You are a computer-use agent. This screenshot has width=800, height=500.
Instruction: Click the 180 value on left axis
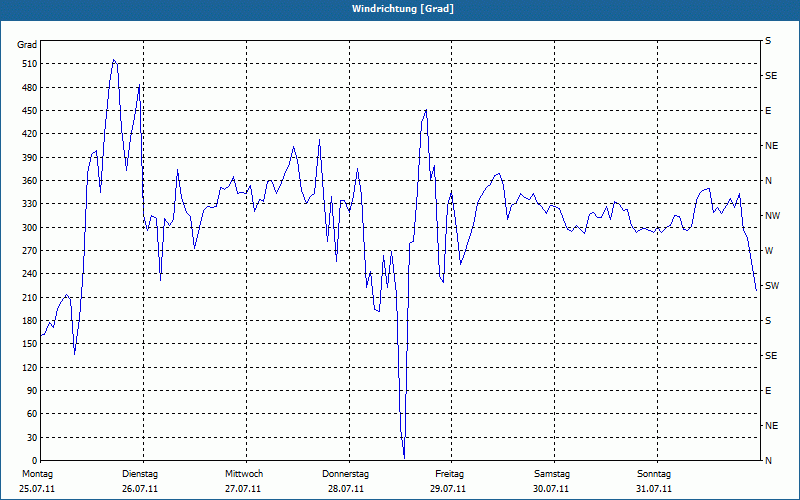[x=30, y=321]
